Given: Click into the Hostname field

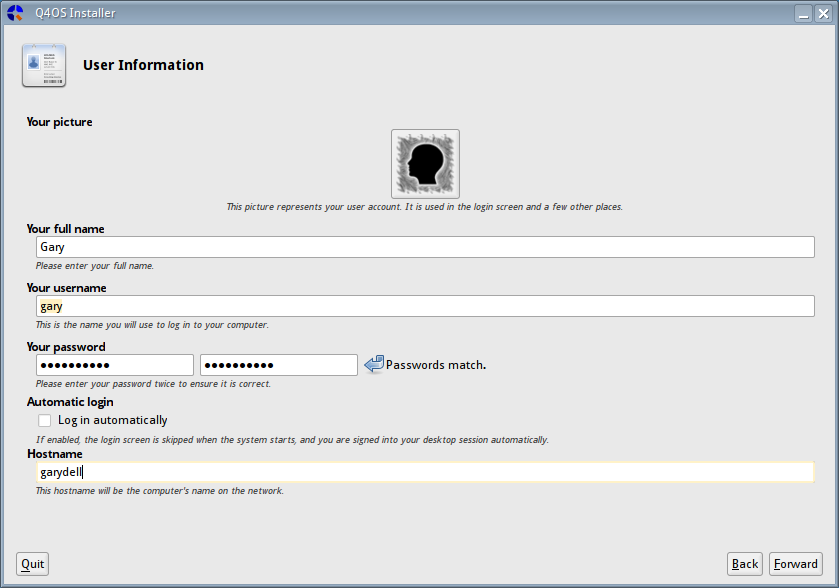Looking at the screenshot, I should pos(425,472).
